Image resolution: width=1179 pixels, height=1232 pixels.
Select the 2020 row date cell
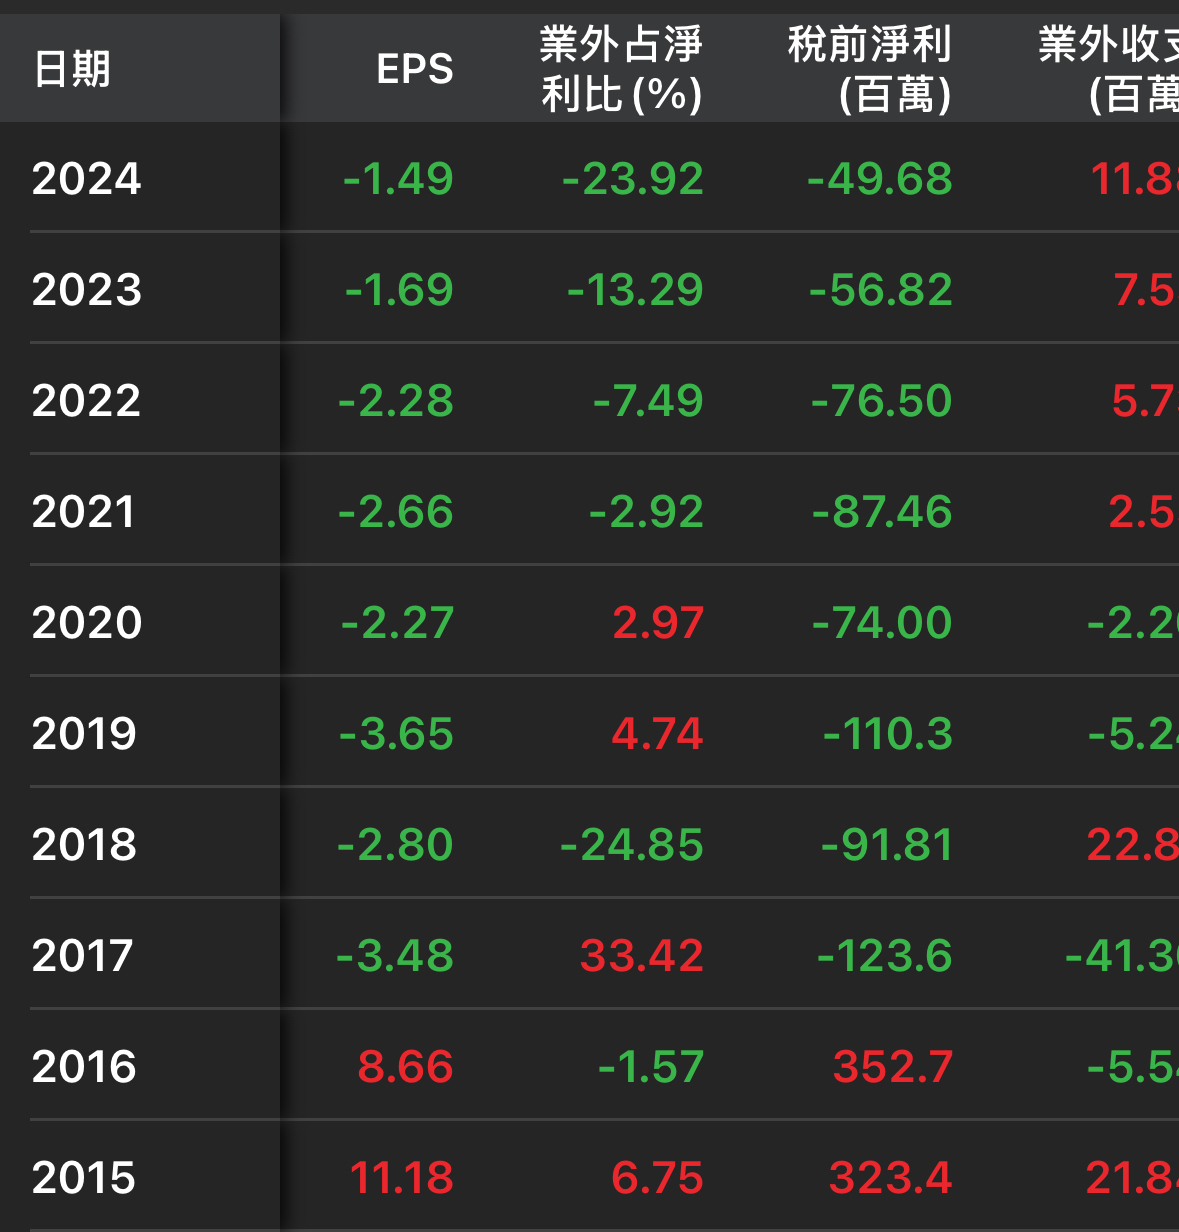(x=87, y=623)
